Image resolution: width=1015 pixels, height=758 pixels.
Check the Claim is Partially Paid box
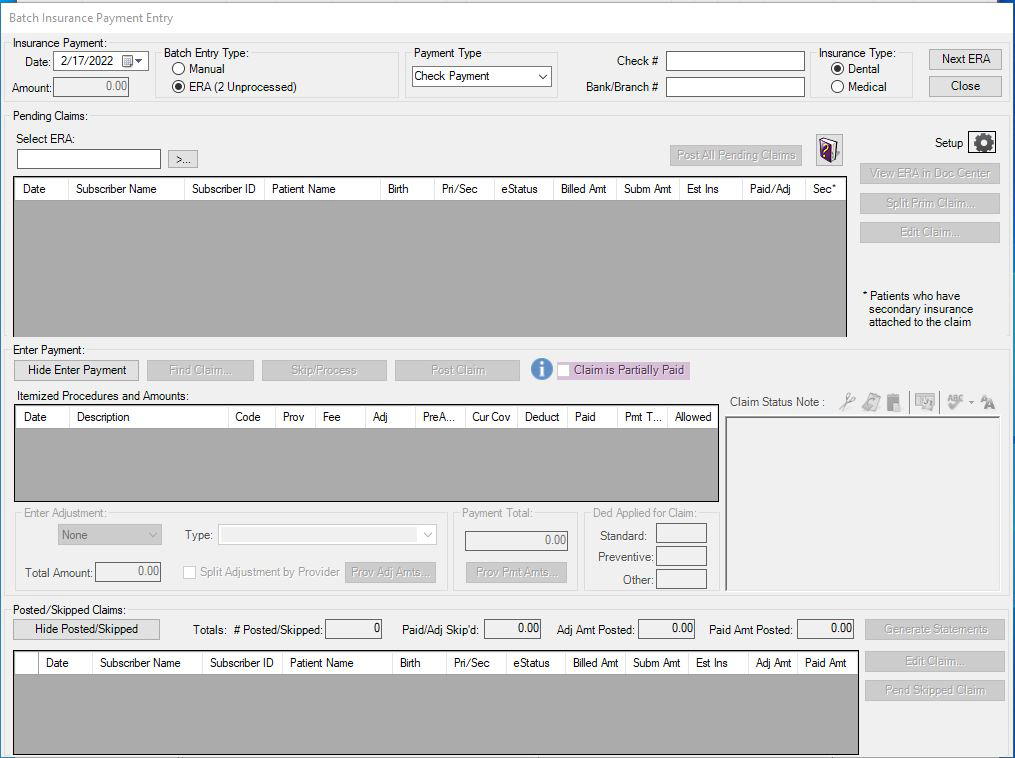(x=564, y=370)
